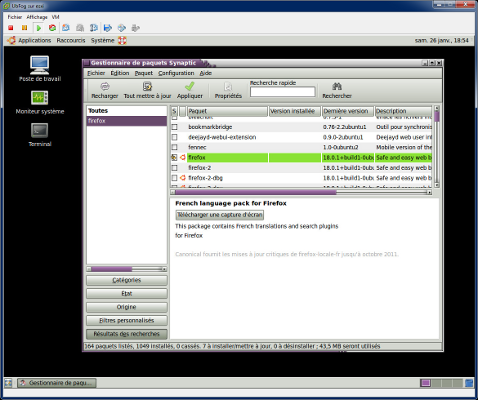Open Configuration menu in Synaptic

[176, 73]
